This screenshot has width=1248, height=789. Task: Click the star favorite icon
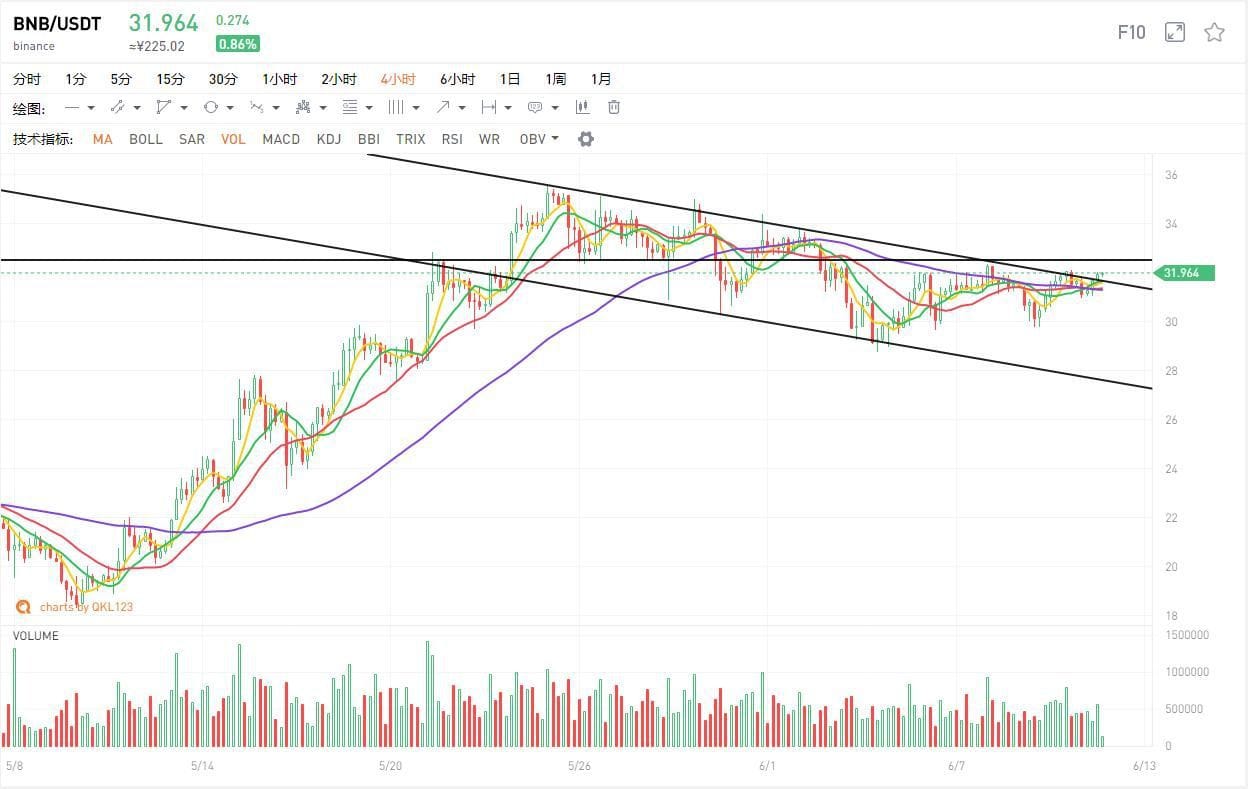click(x=1214, y=32)
